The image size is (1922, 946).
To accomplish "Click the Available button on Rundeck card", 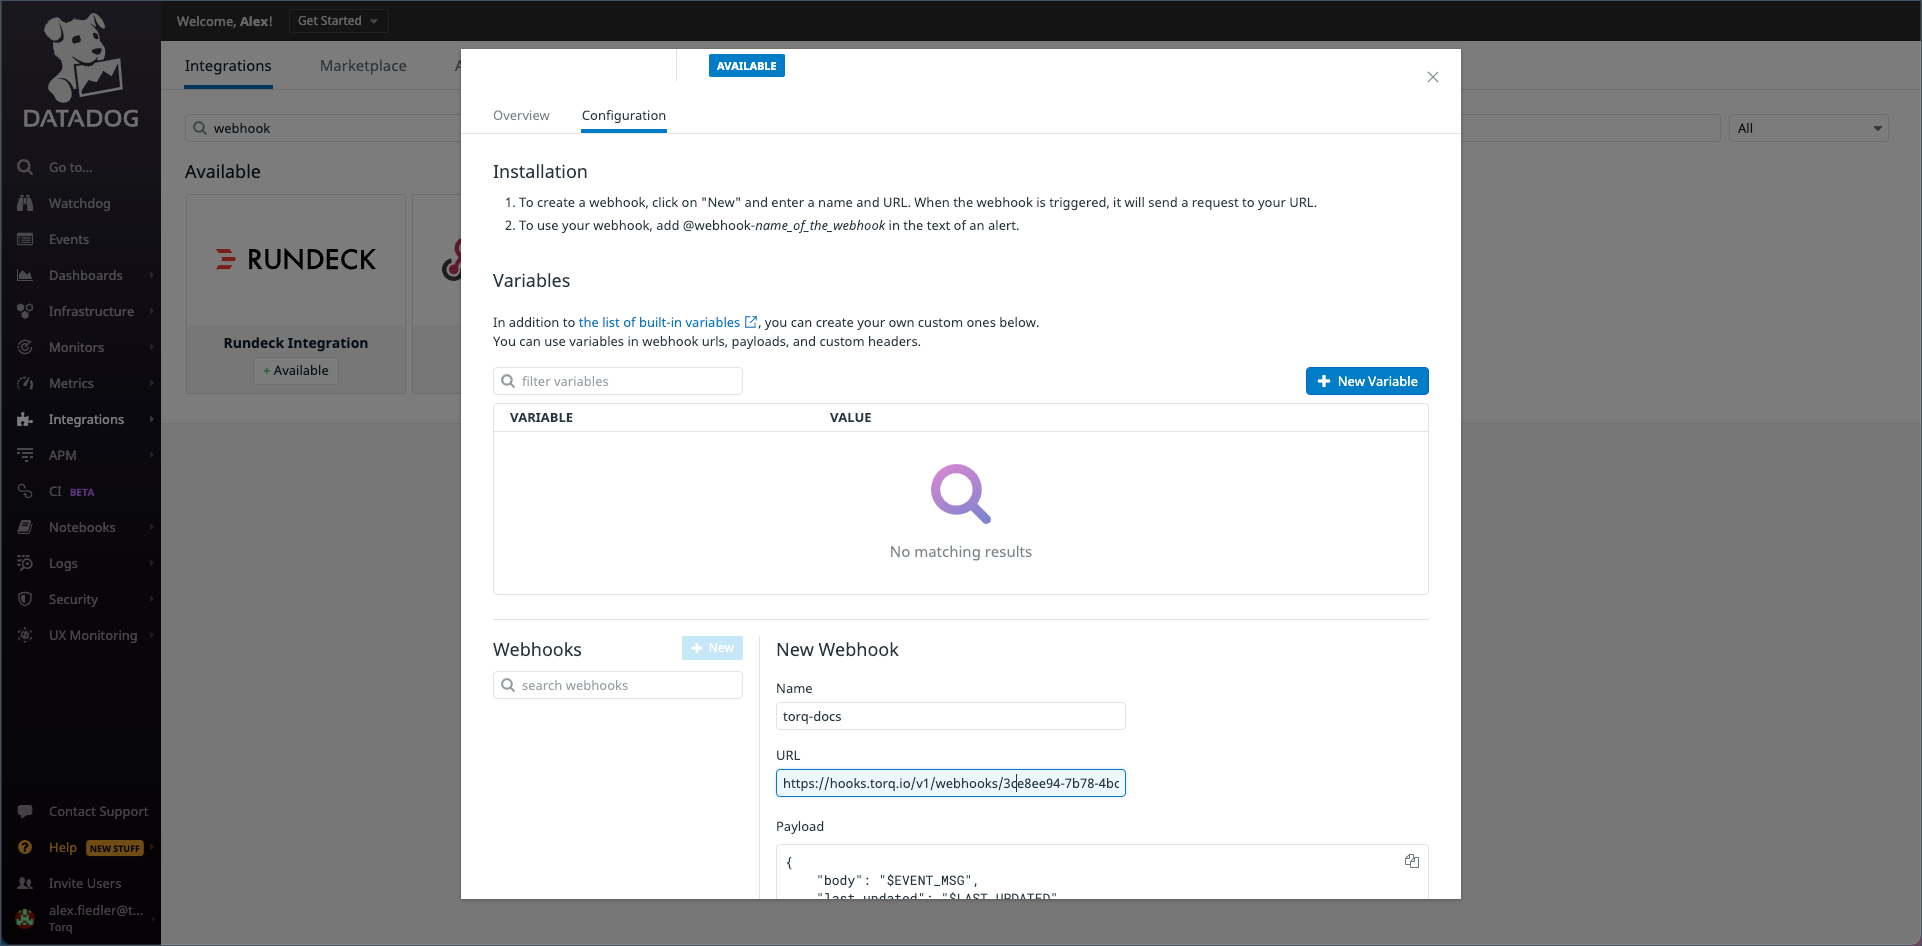I will coord(296,370).
